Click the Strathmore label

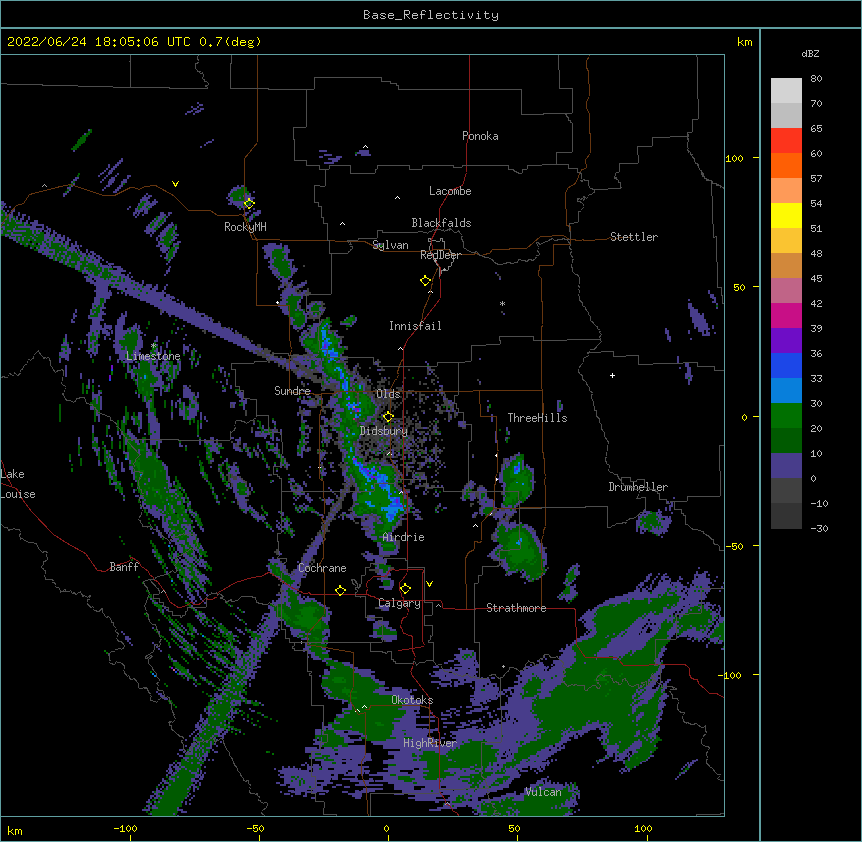pos(516,608)
